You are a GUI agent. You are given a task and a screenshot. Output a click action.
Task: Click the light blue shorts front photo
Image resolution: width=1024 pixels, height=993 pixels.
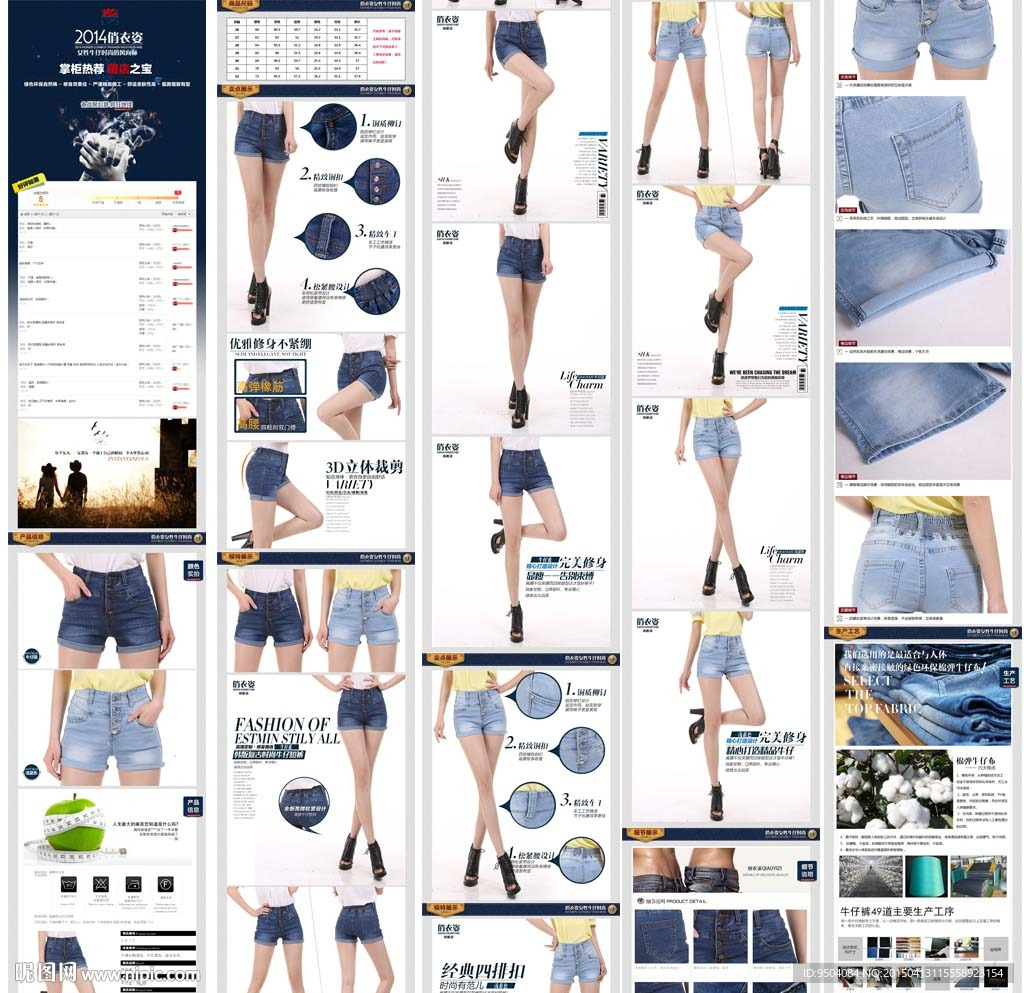point(107,728)
